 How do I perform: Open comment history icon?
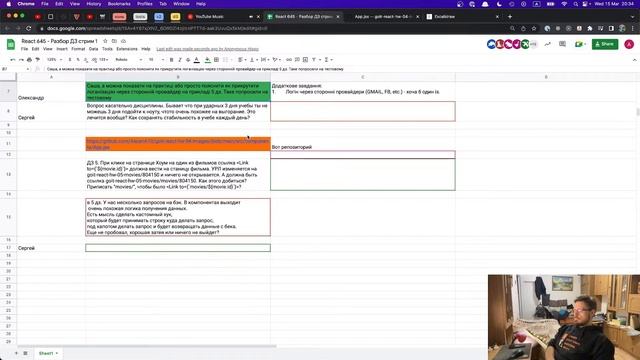562,44
